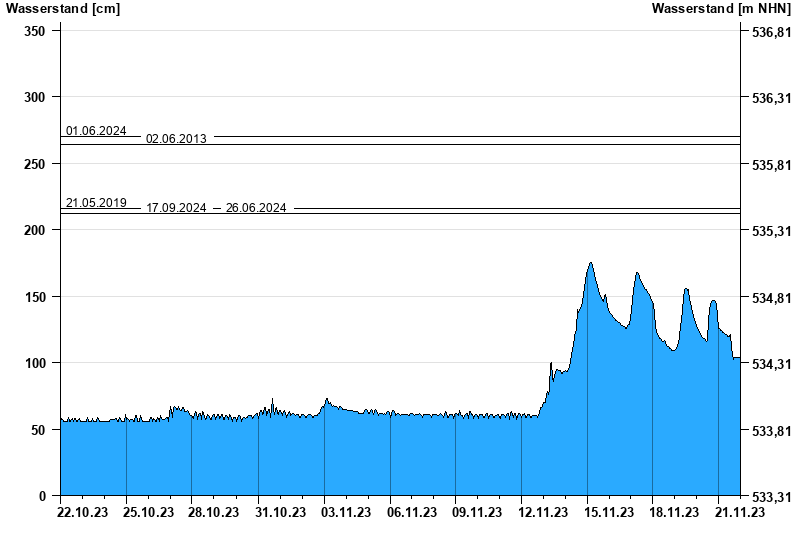Click the 536,31 value on right axis
The height and width of the screenshot is (550, 800).
[x=771, y=98]
